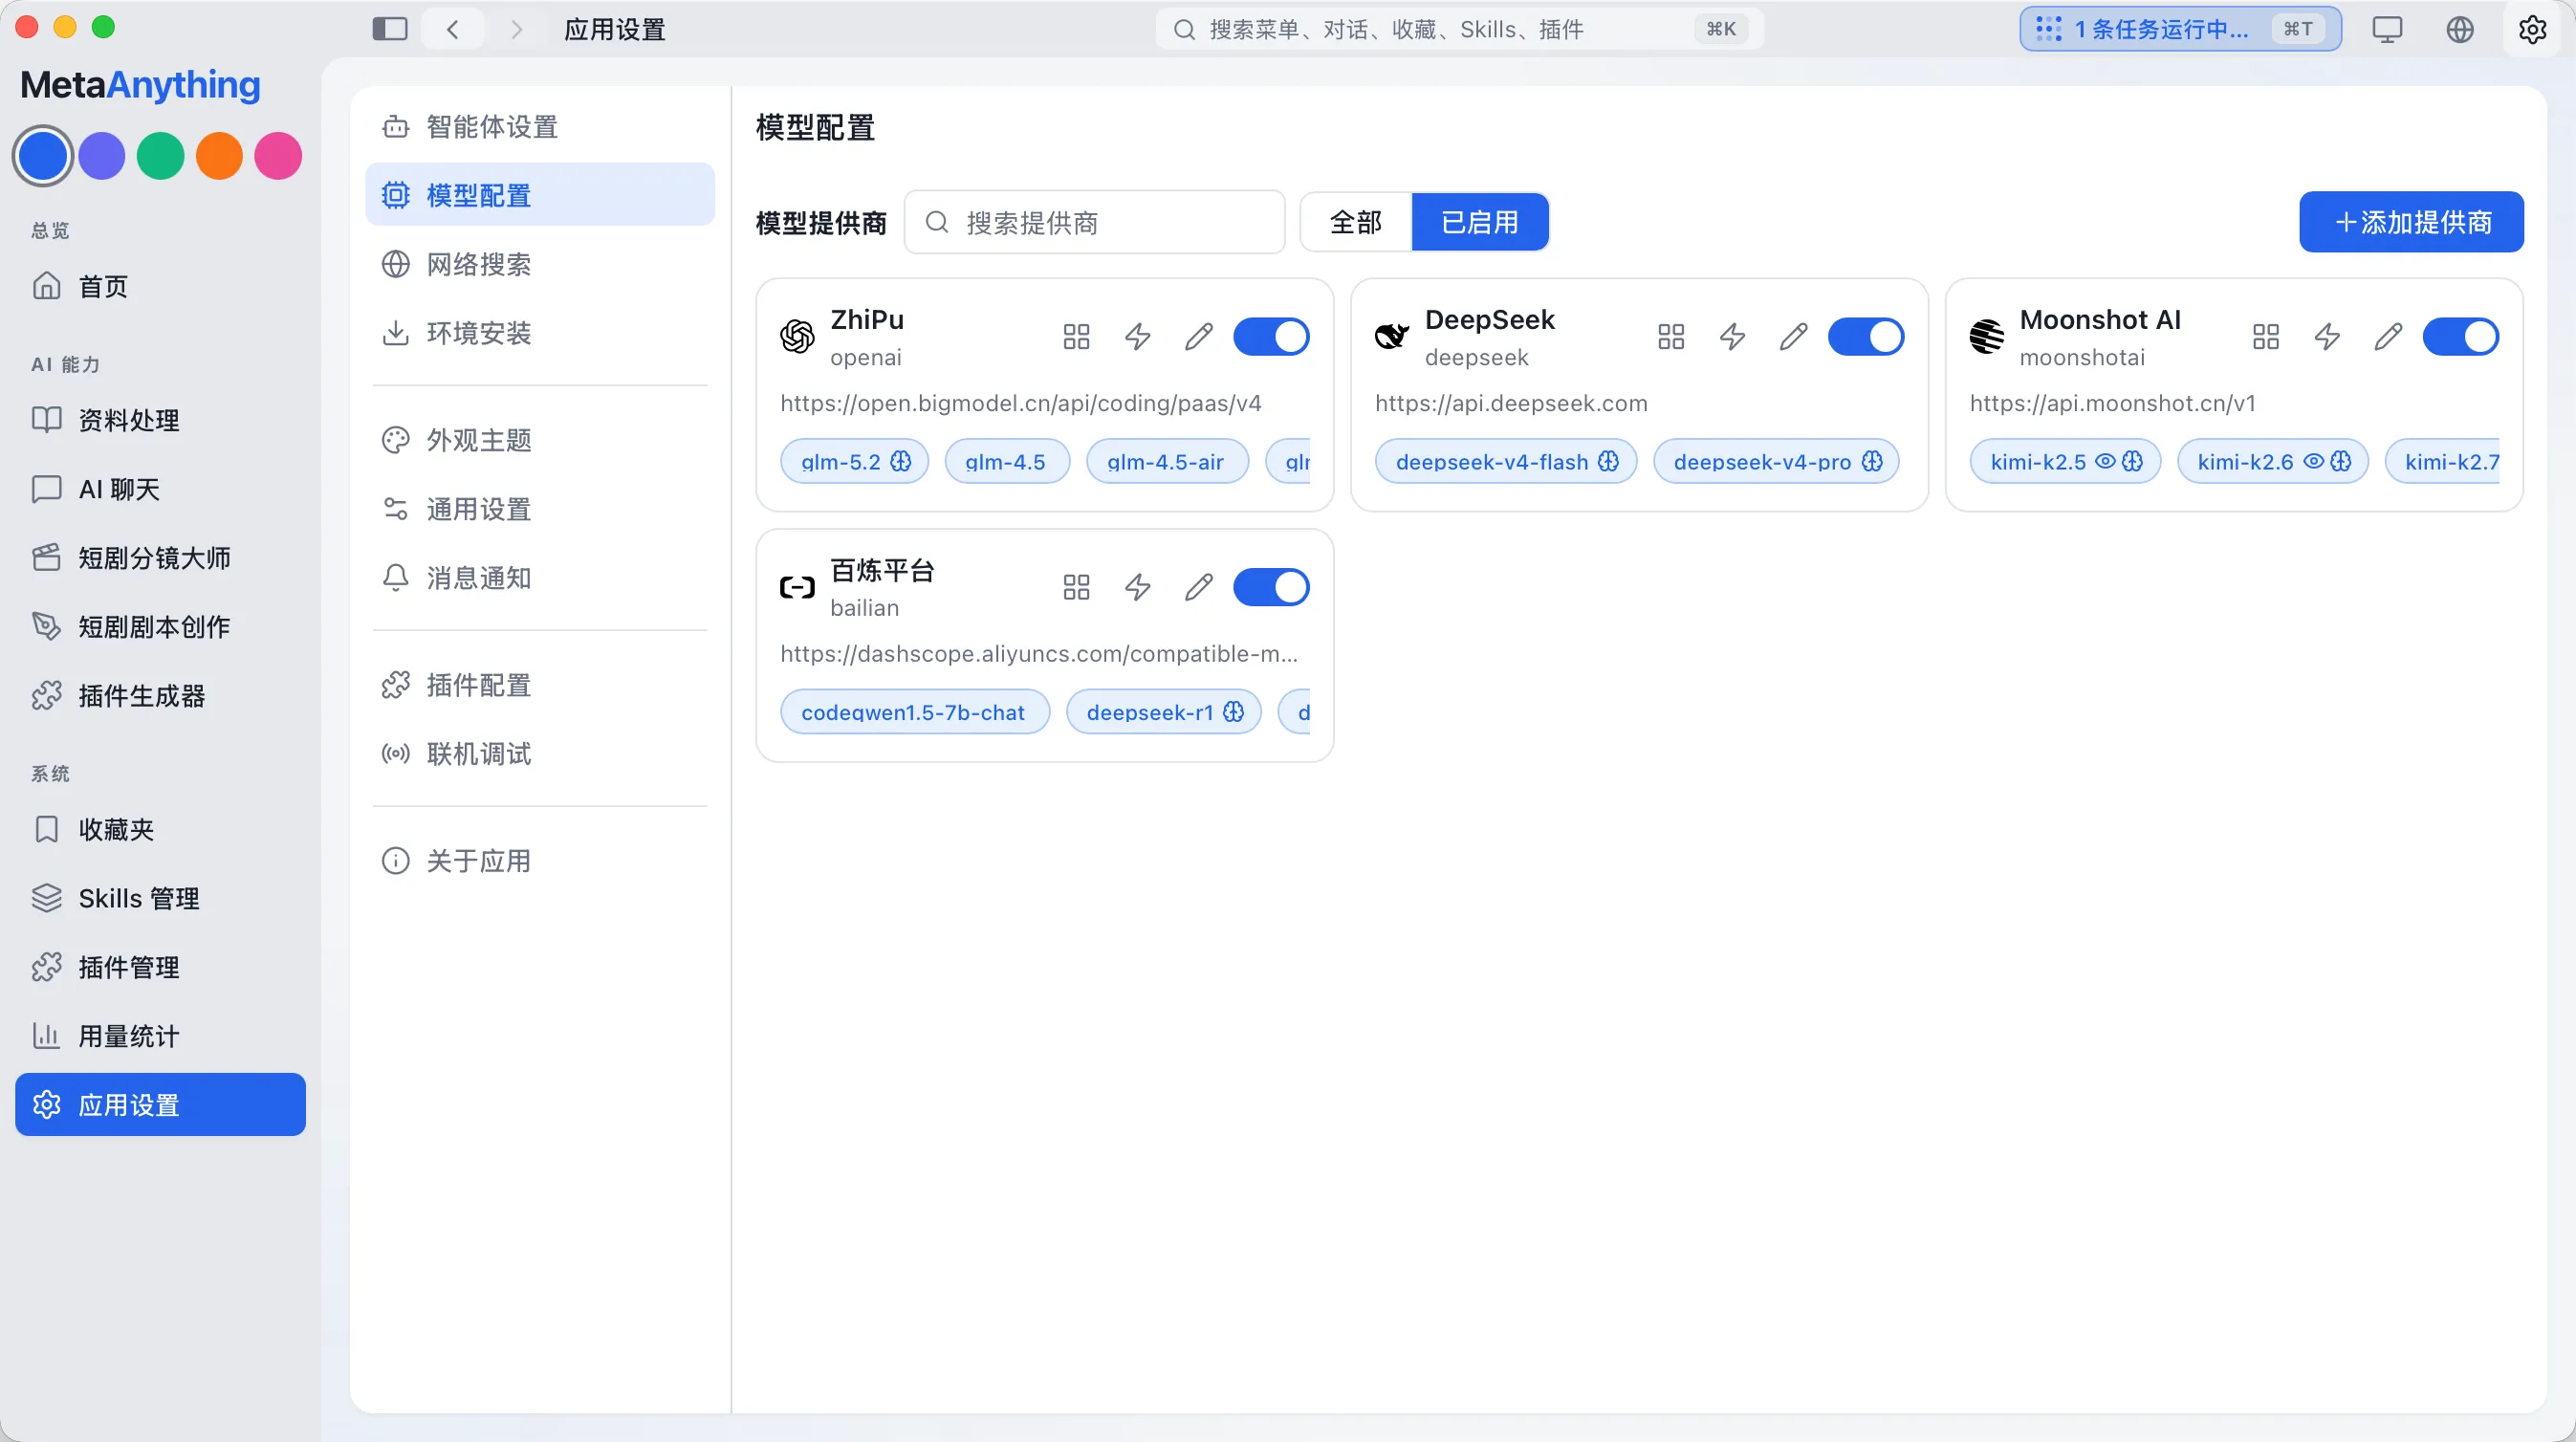Click the deepseek-v4-flash model tag
Viewport: 2576px width, 1442px height.
pyautogui.click(x=1506, y=461)
